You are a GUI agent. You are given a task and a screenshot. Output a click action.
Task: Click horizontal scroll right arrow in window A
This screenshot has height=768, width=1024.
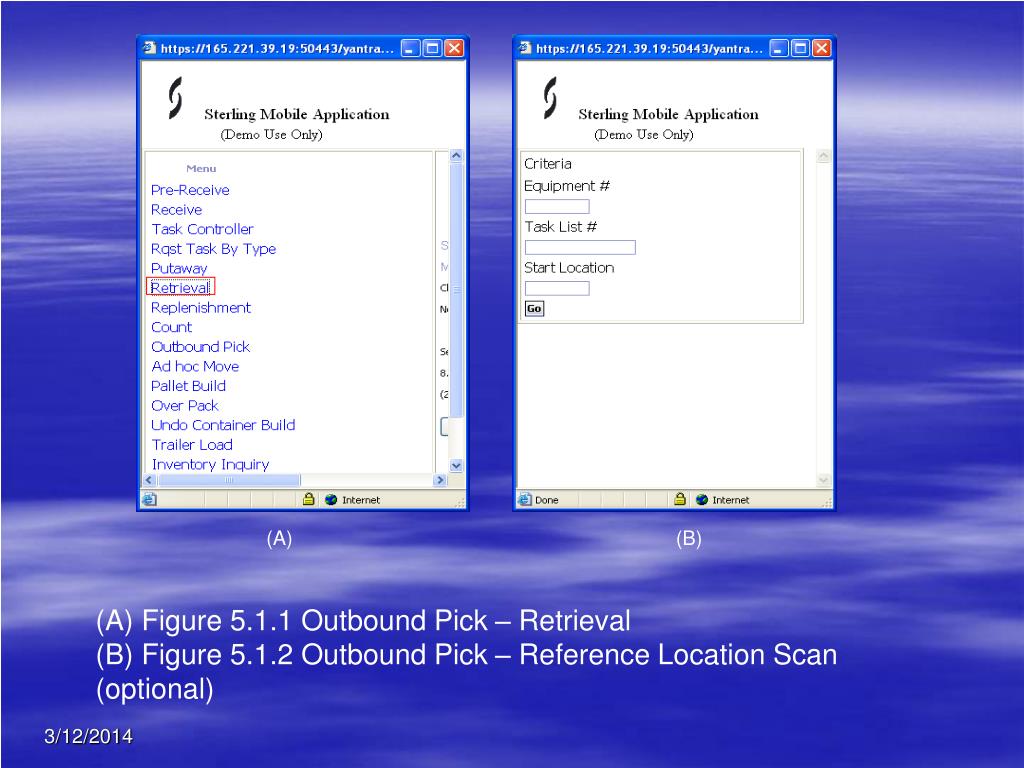(440, 480)
